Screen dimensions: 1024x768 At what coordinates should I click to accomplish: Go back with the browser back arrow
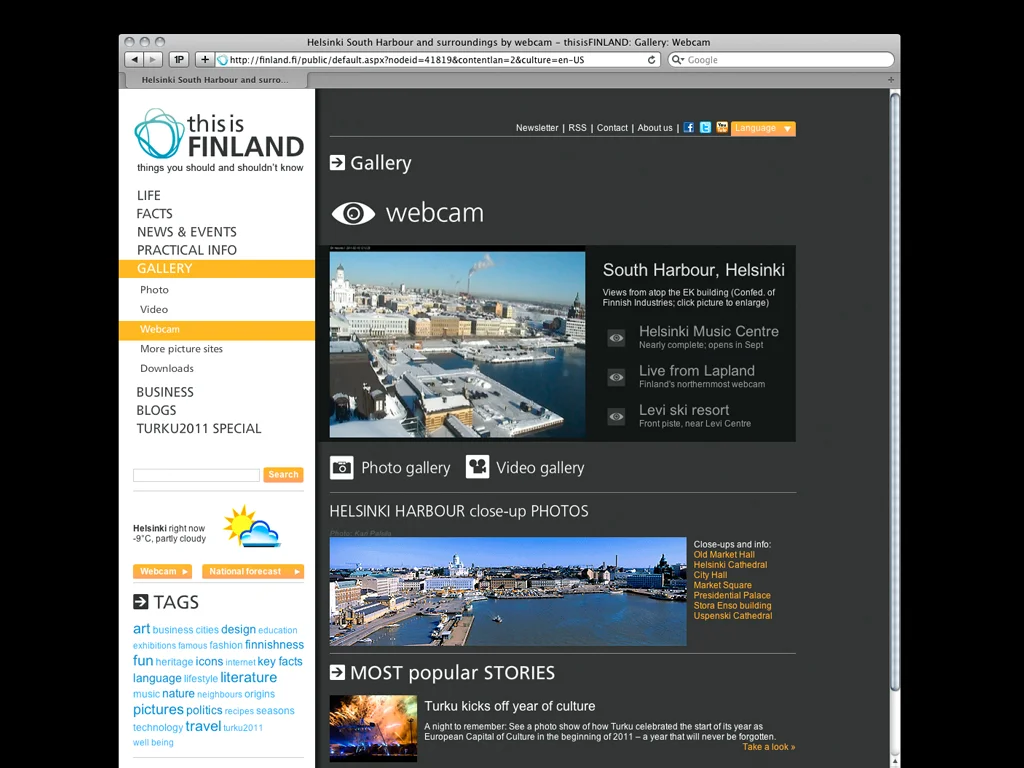click(135, 59)
